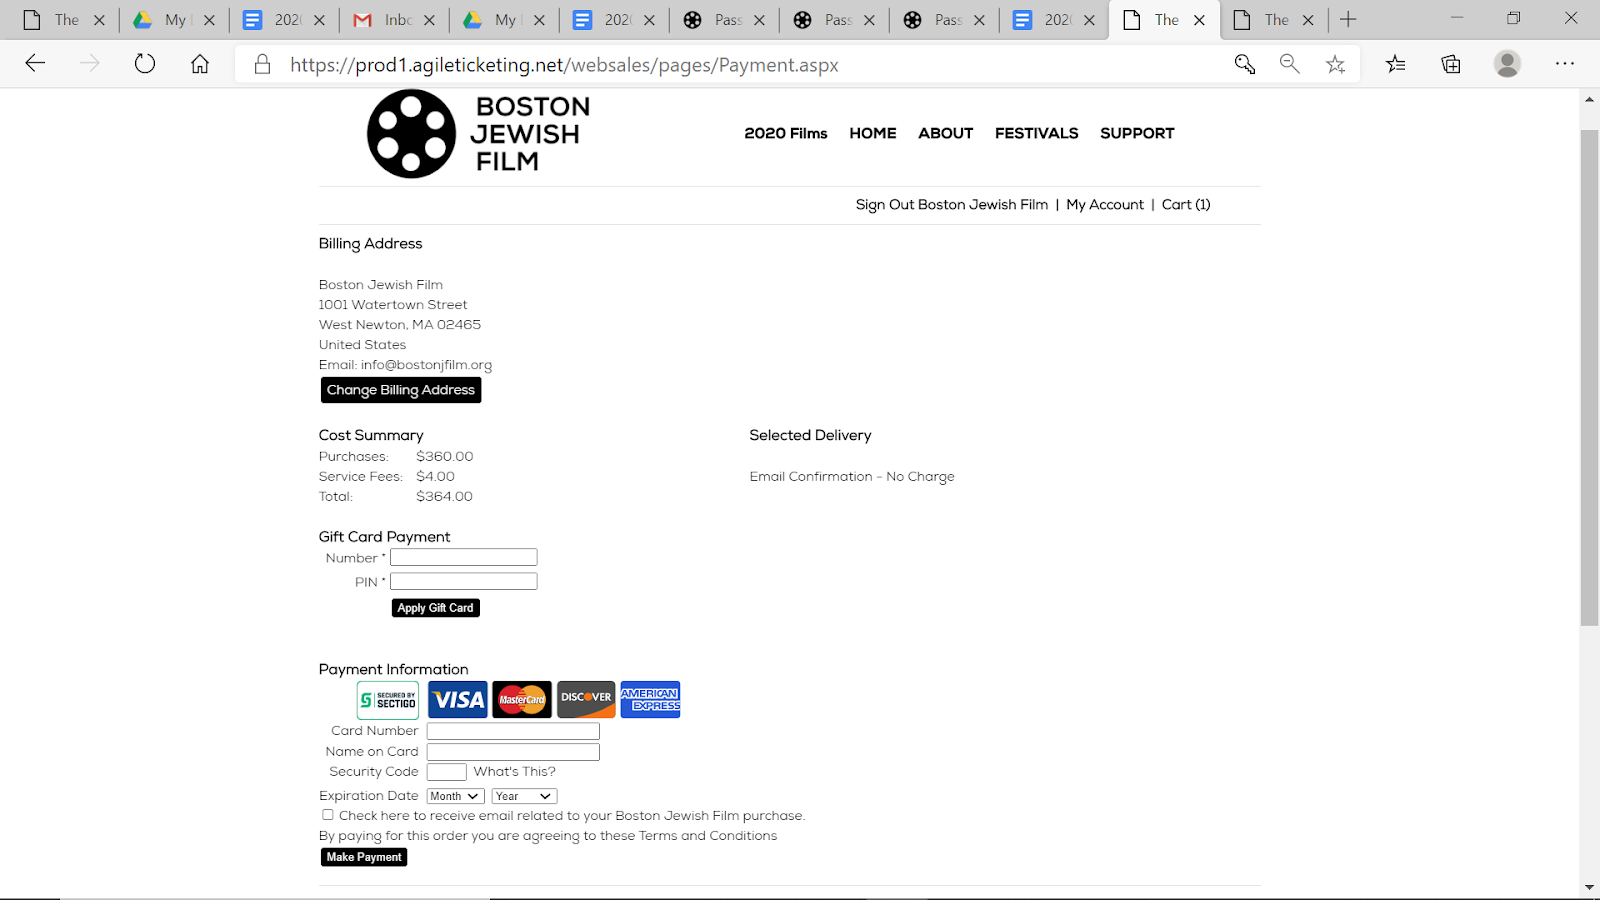Check the receive email opt-in checkbox

328,815
